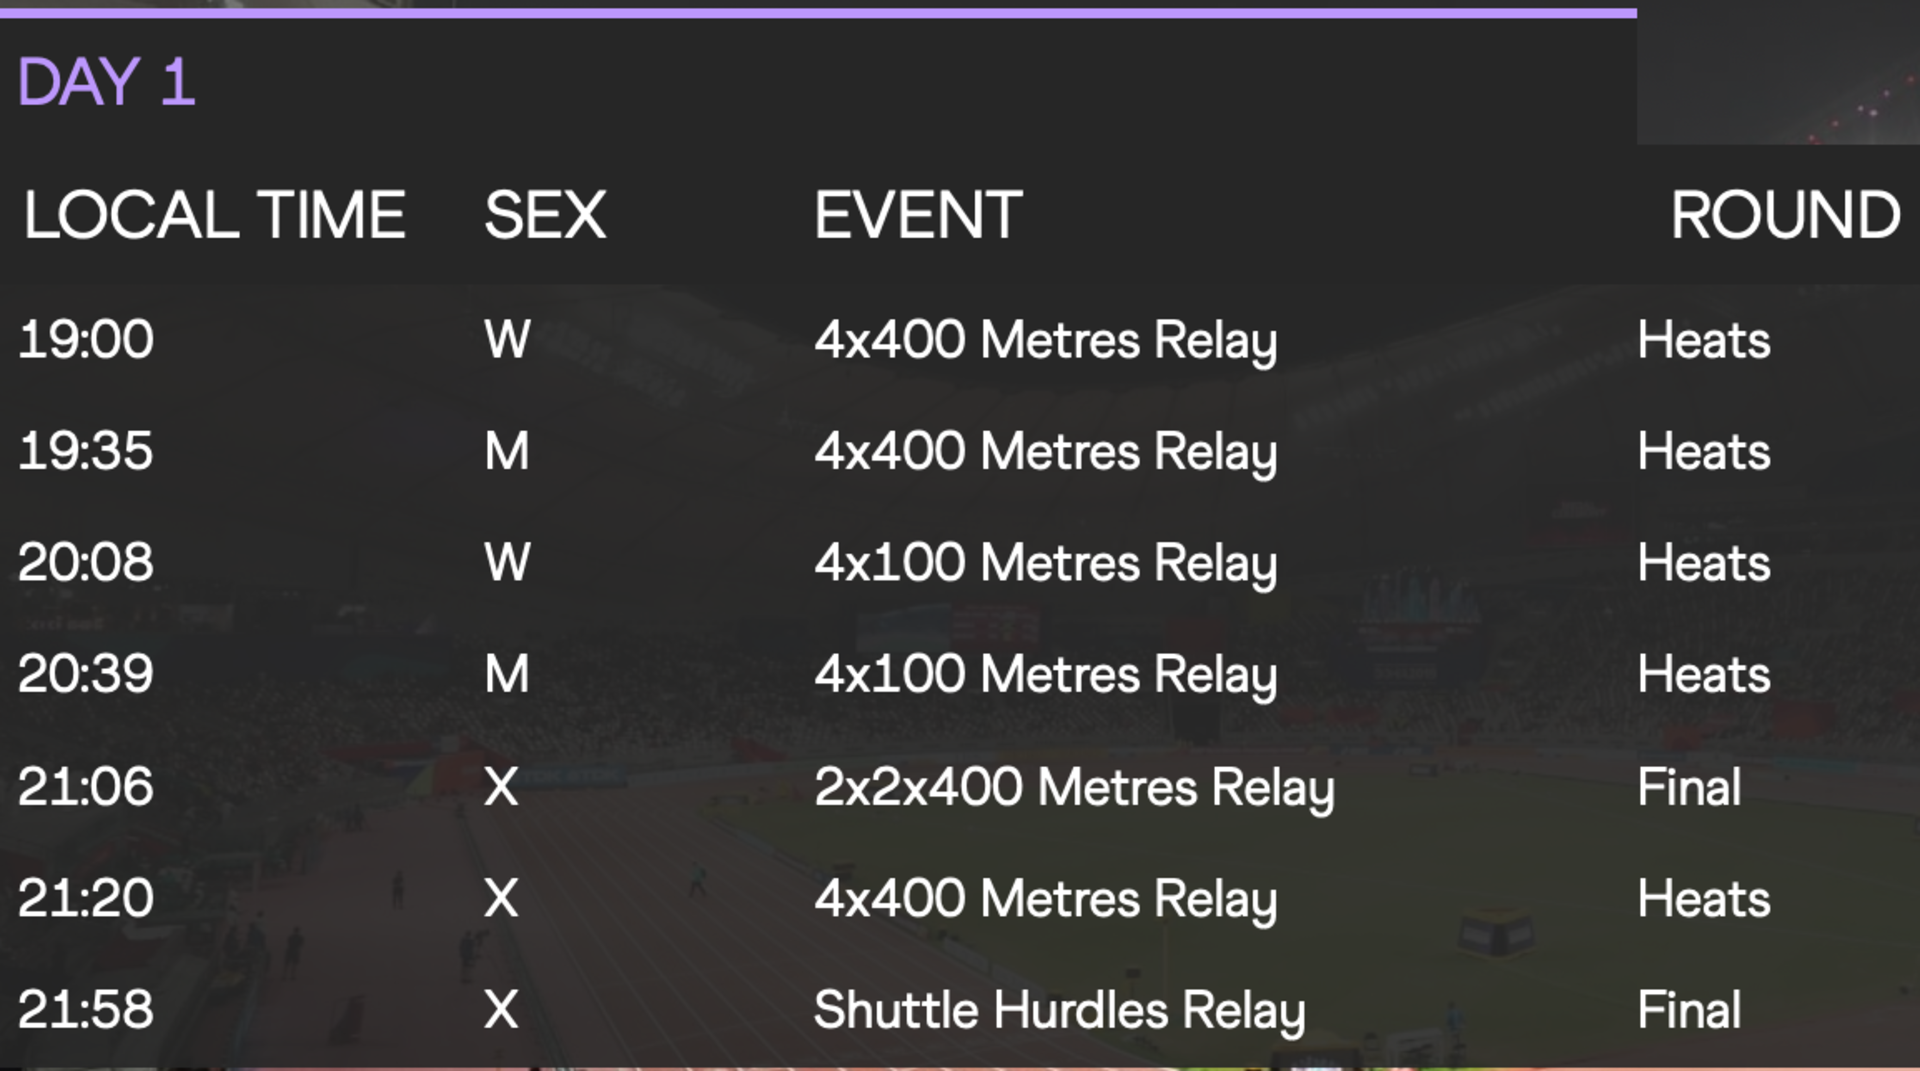Open the 19:00 Women's 4x400 Metres Relay event
This screenshot has height=1071, width=1920.
click(x=1046, y=341)
